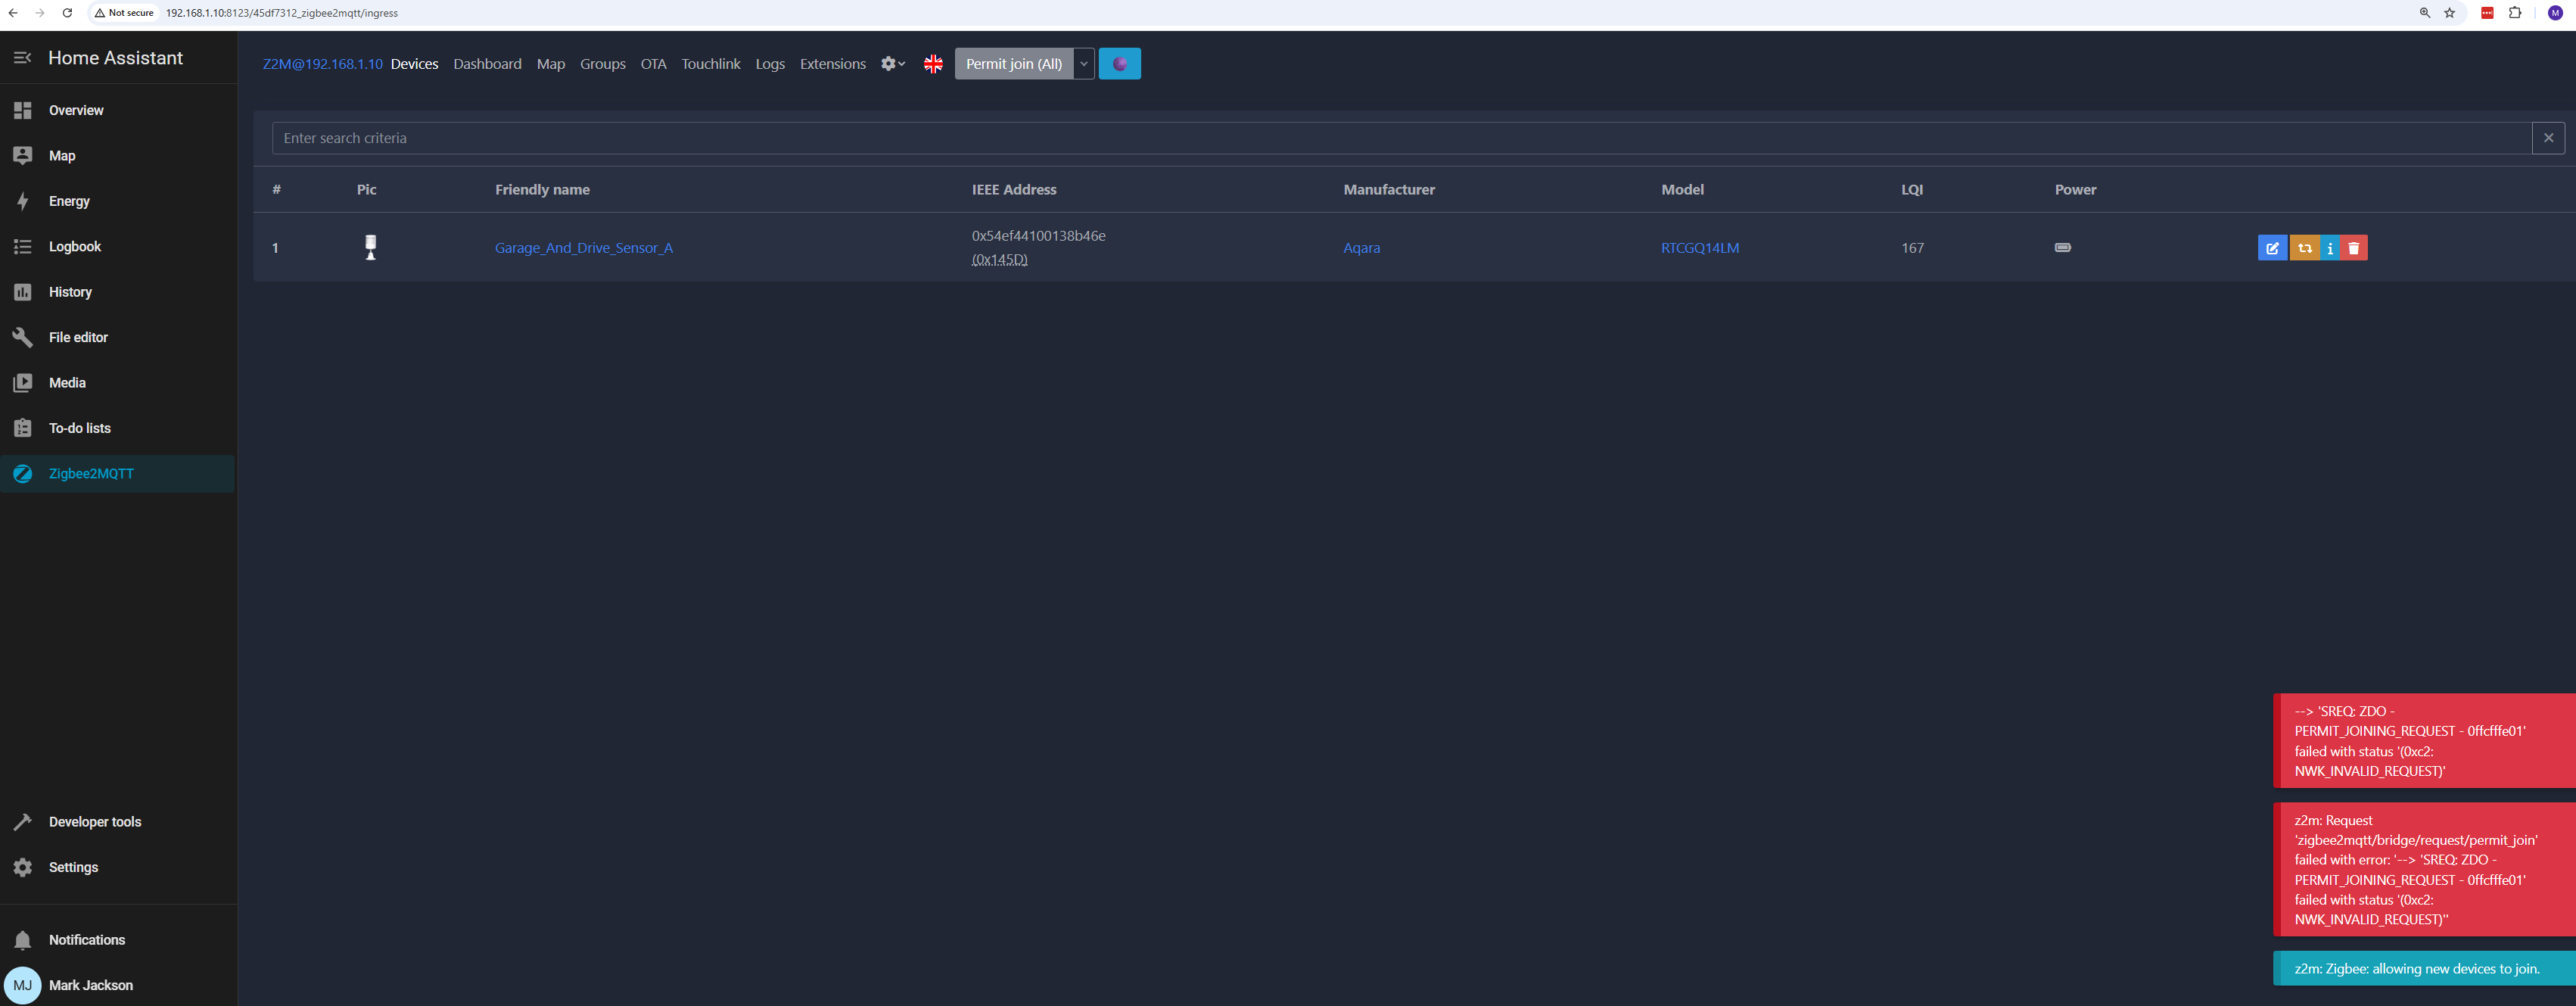The height and width of the screenshot is (1006, 2576).
Task: View the Logs tab
Action: pos(770,64)
